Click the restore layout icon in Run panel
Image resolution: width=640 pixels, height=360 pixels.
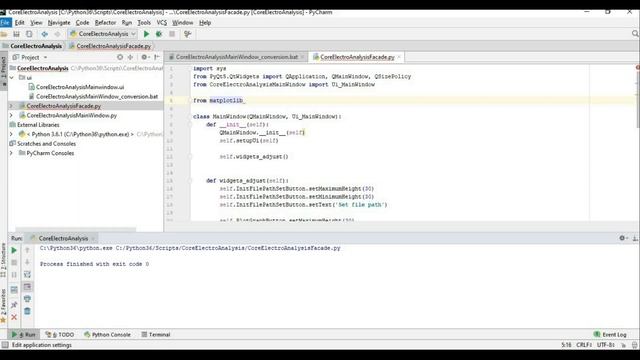coord(14,290)
